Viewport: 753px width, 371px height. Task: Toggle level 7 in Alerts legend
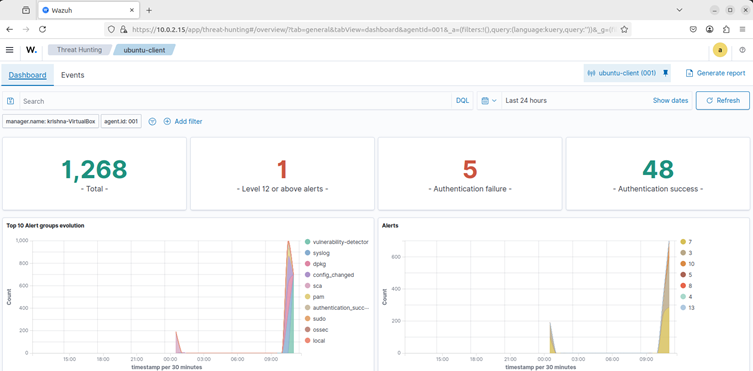click(x=686, y=242)
